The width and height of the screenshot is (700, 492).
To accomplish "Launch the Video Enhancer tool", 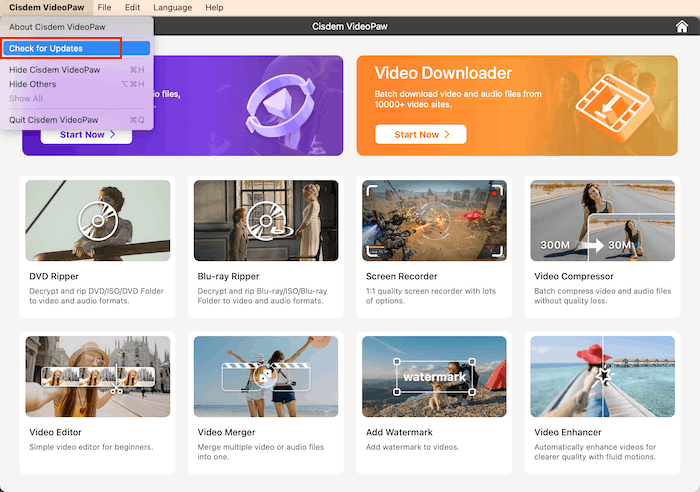I will [602, 376].
